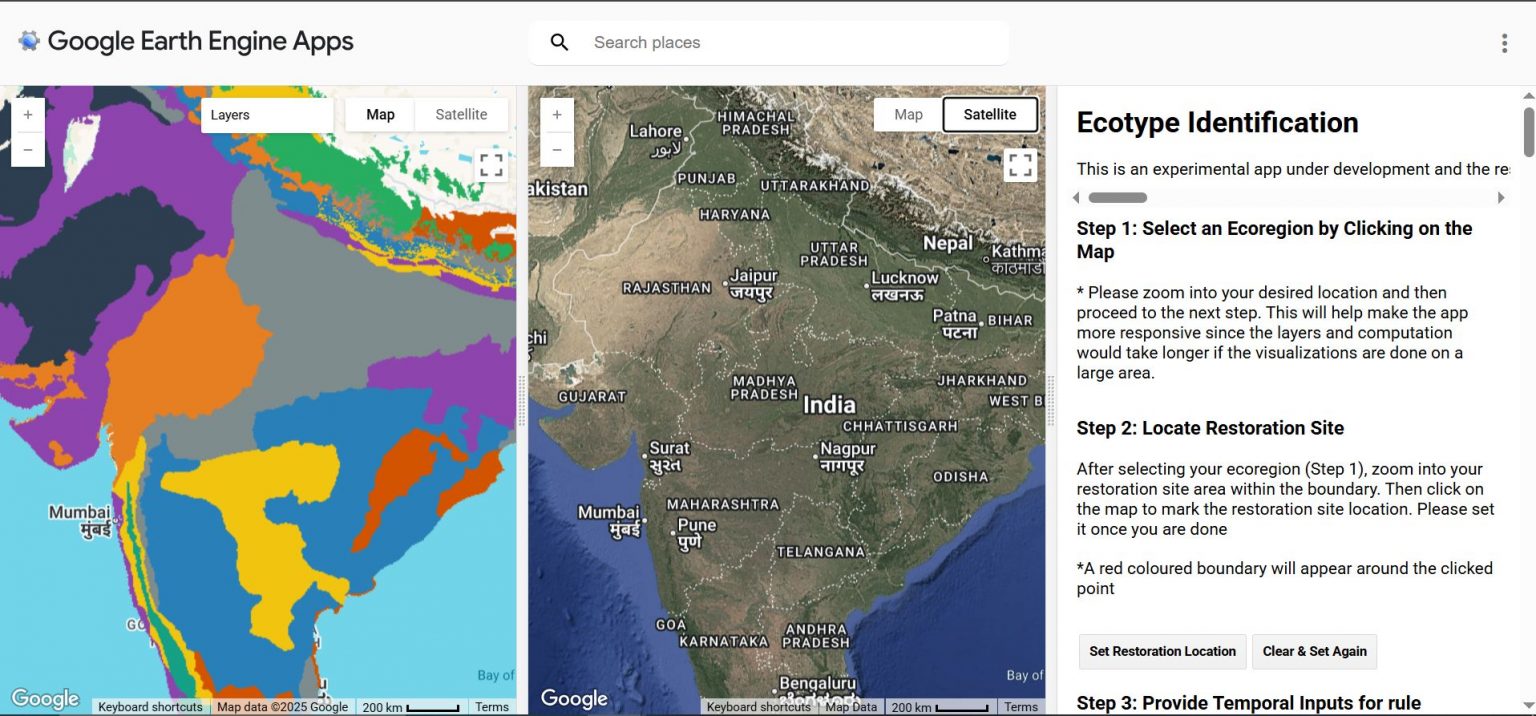Click the search magnifier icon
Image resolution: width=1536 pixels, height=716 pixels.
pyautogui.click(x=560, y=42)
